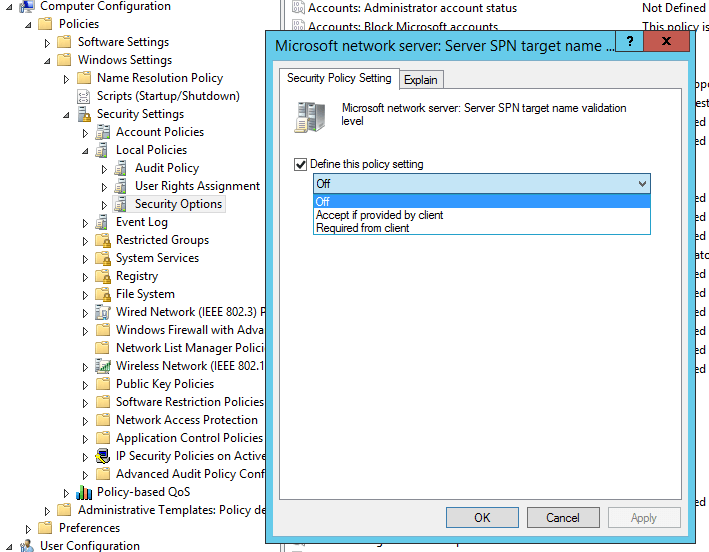Click the IP Security Policies icon

coord(103,456)
